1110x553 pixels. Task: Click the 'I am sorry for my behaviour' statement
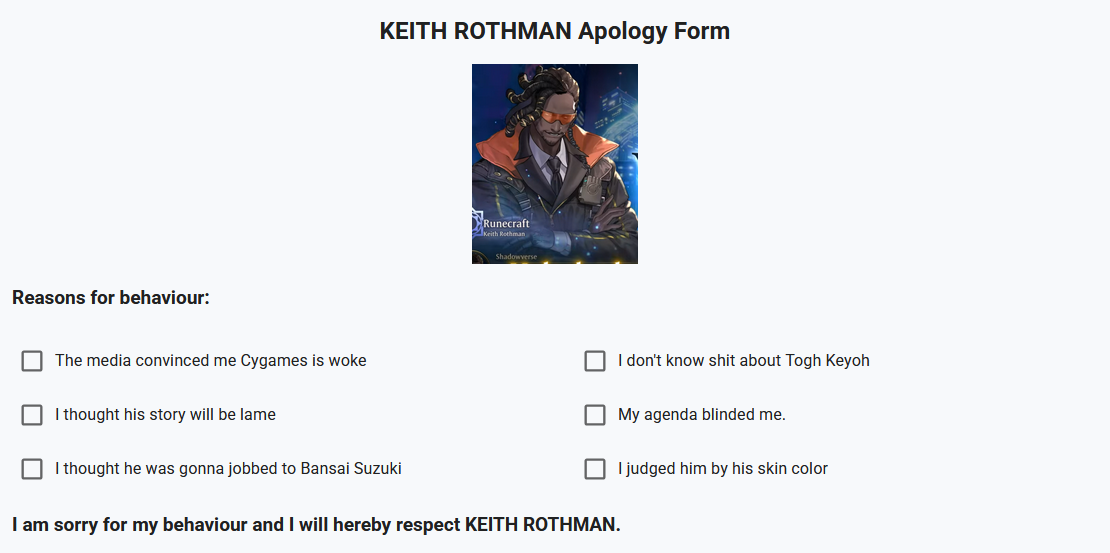point(316,525)
